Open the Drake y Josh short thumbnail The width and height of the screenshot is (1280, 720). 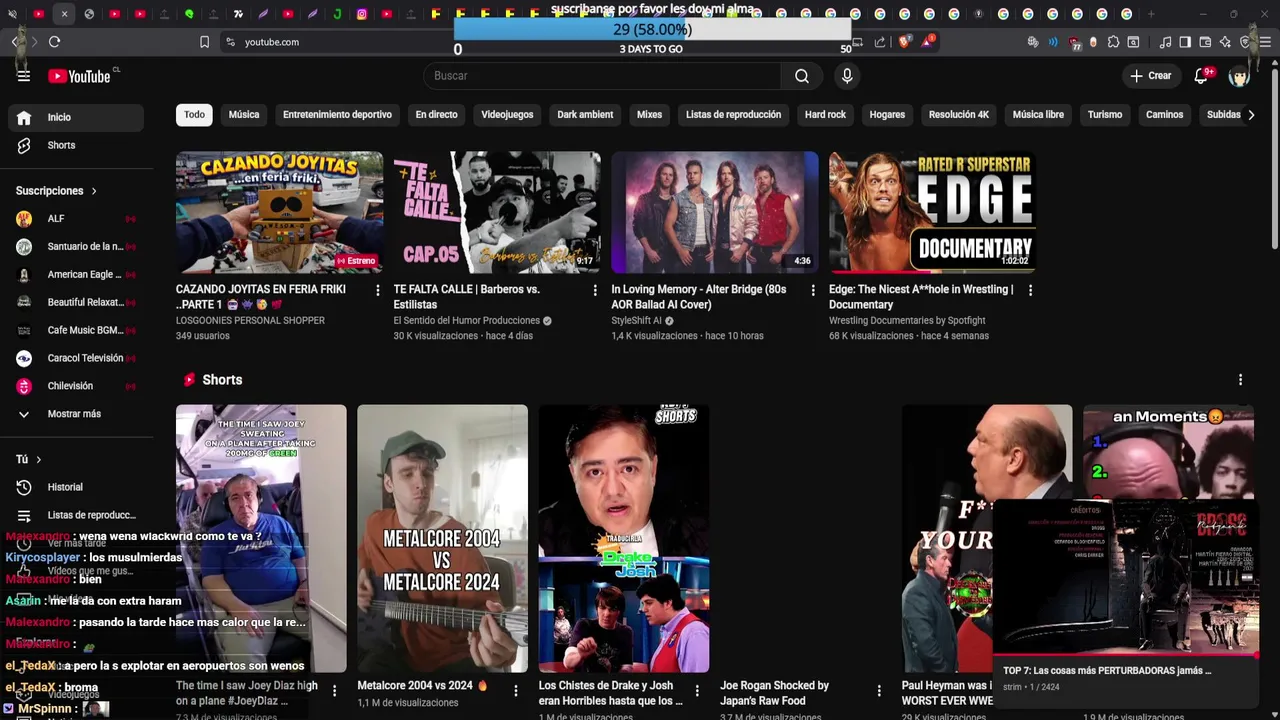pos(624,538)
